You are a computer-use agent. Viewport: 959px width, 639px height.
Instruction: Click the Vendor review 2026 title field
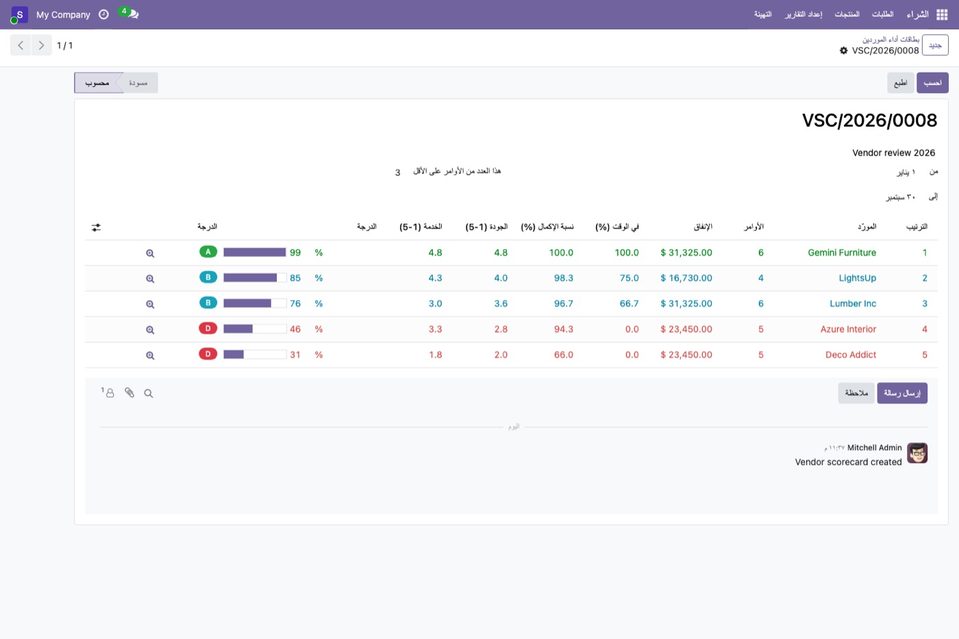[894, 153]
